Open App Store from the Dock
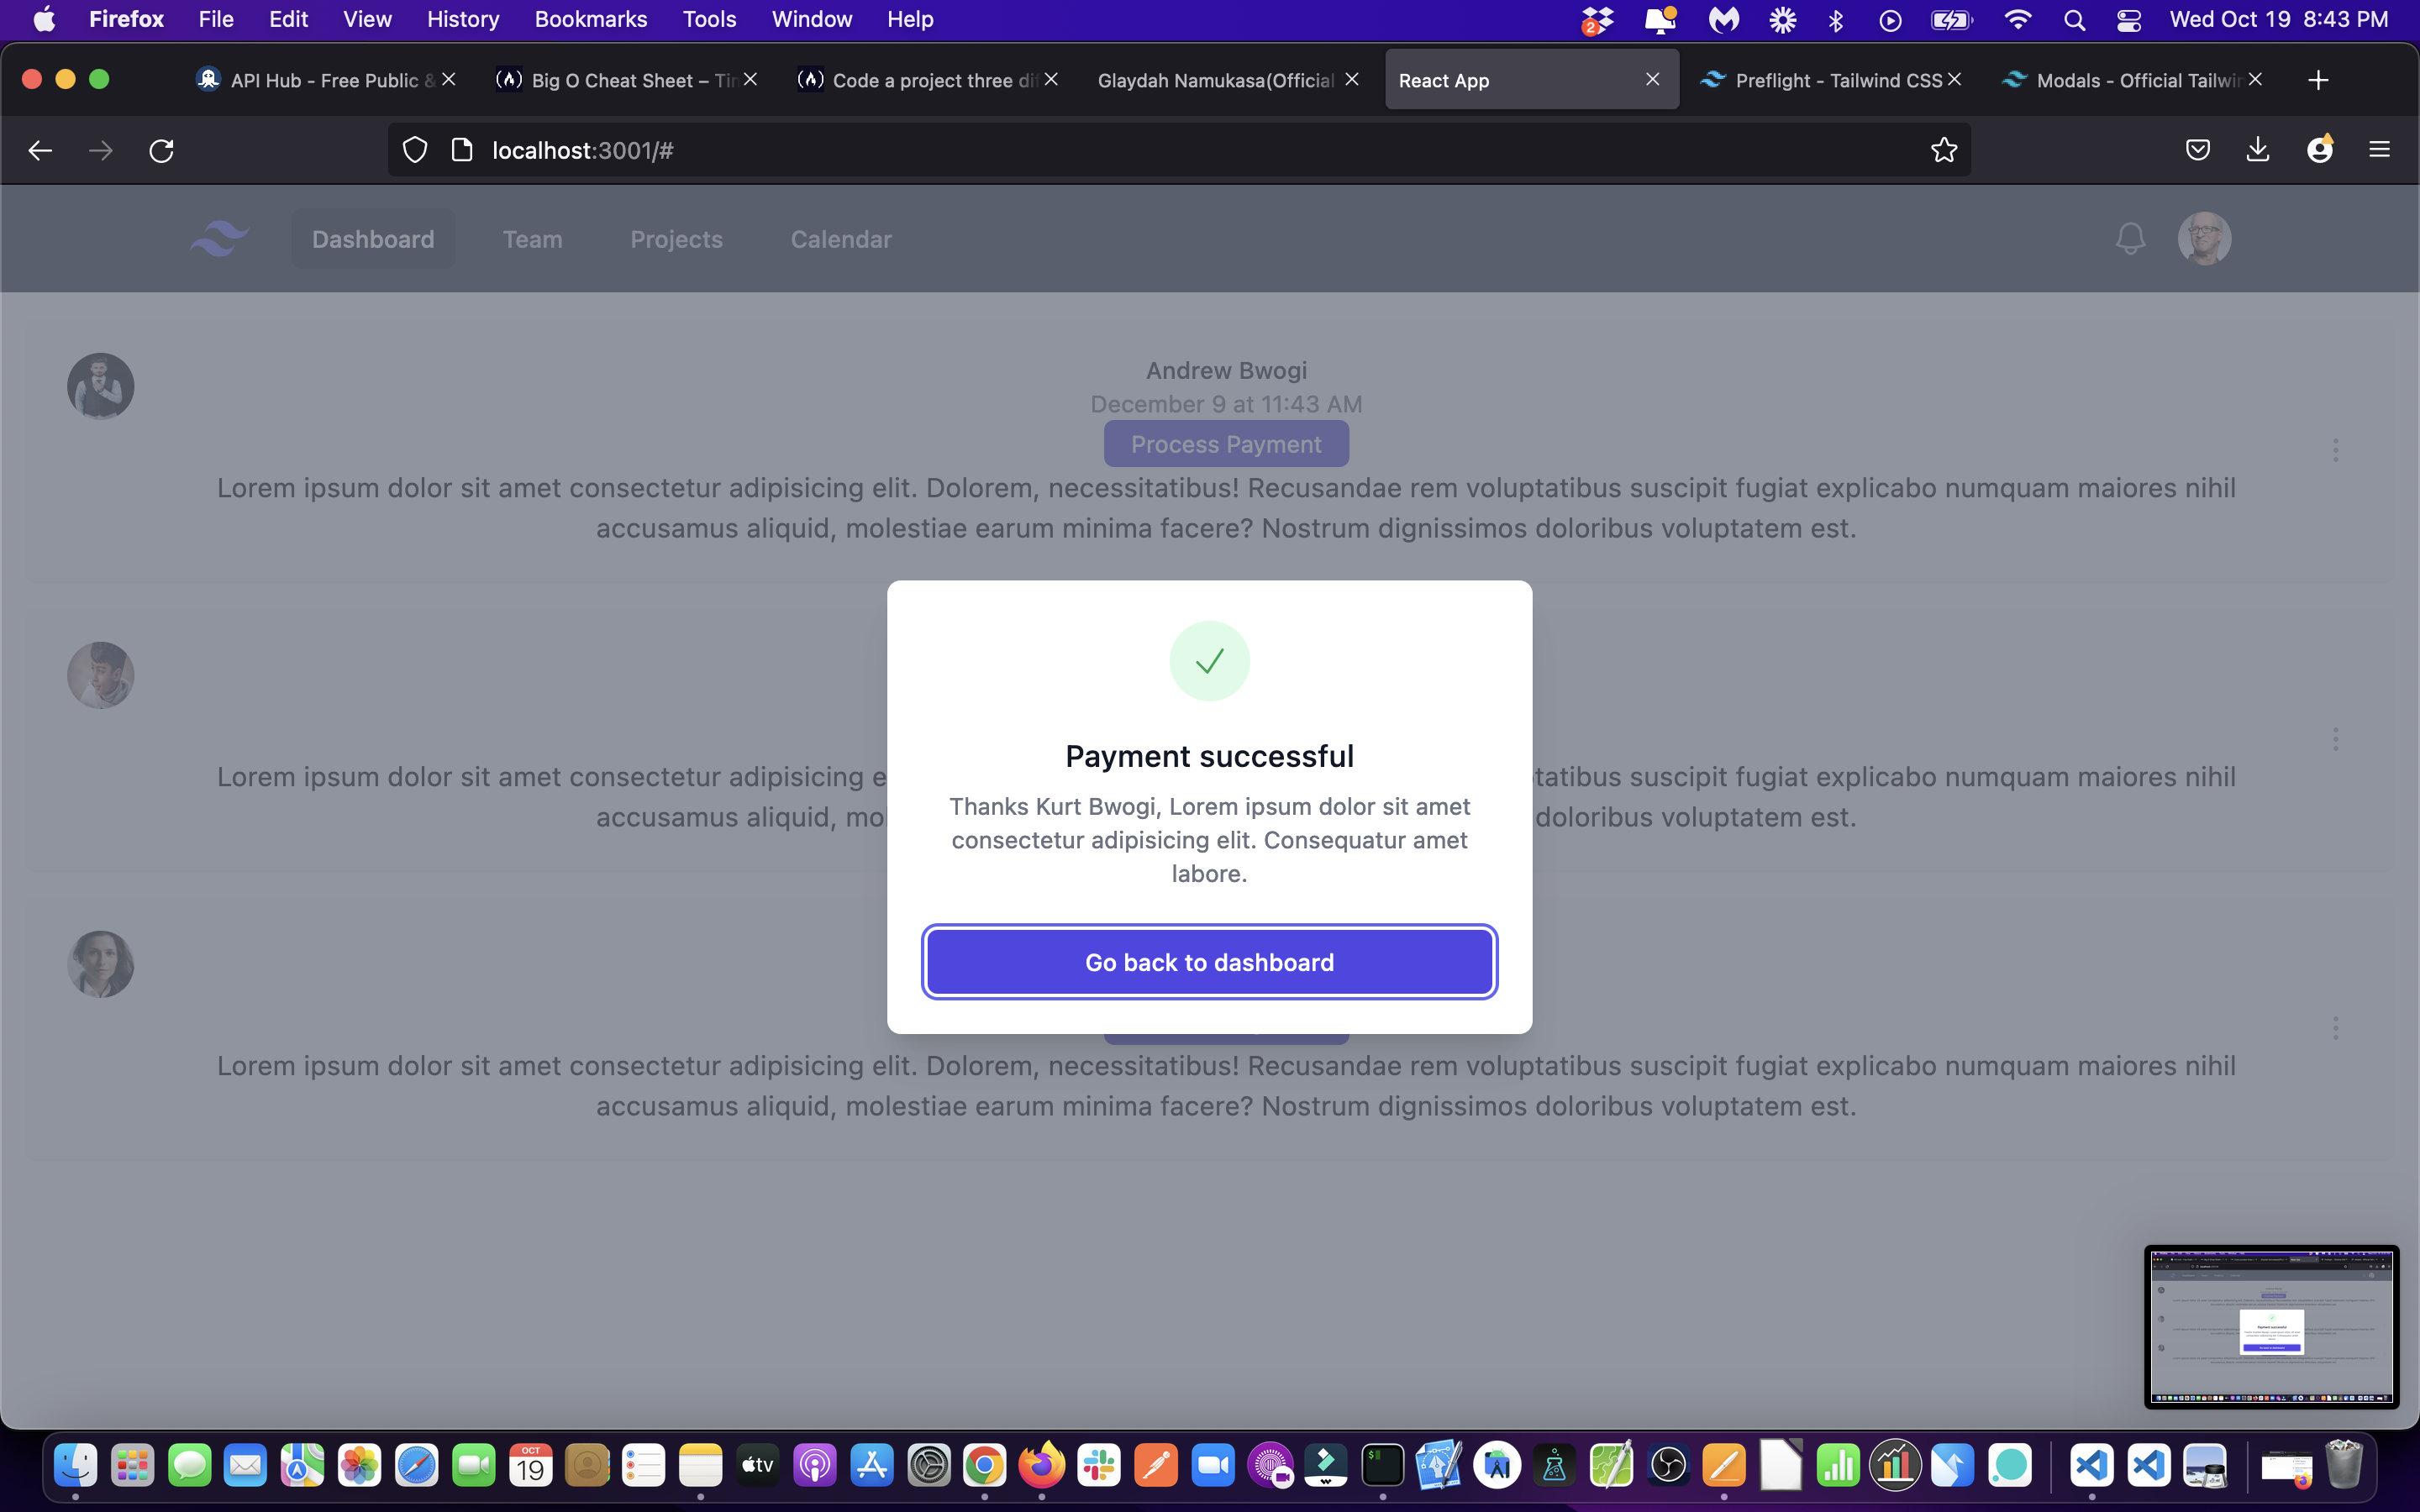Screen dimensions: 2420x1512 tap(871, 1466)
